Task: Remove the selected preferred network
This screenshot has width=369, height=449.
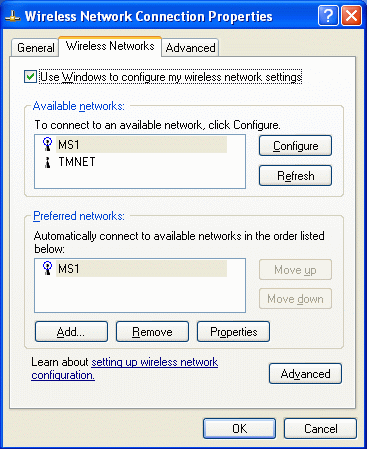Action: point(152,332)
